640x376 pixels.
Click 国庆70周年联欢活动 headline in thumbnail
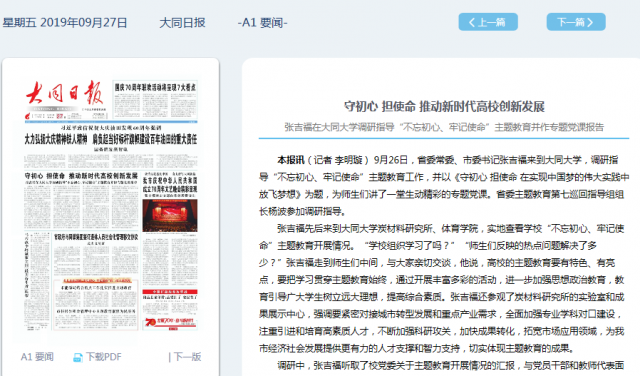point(155,87)
